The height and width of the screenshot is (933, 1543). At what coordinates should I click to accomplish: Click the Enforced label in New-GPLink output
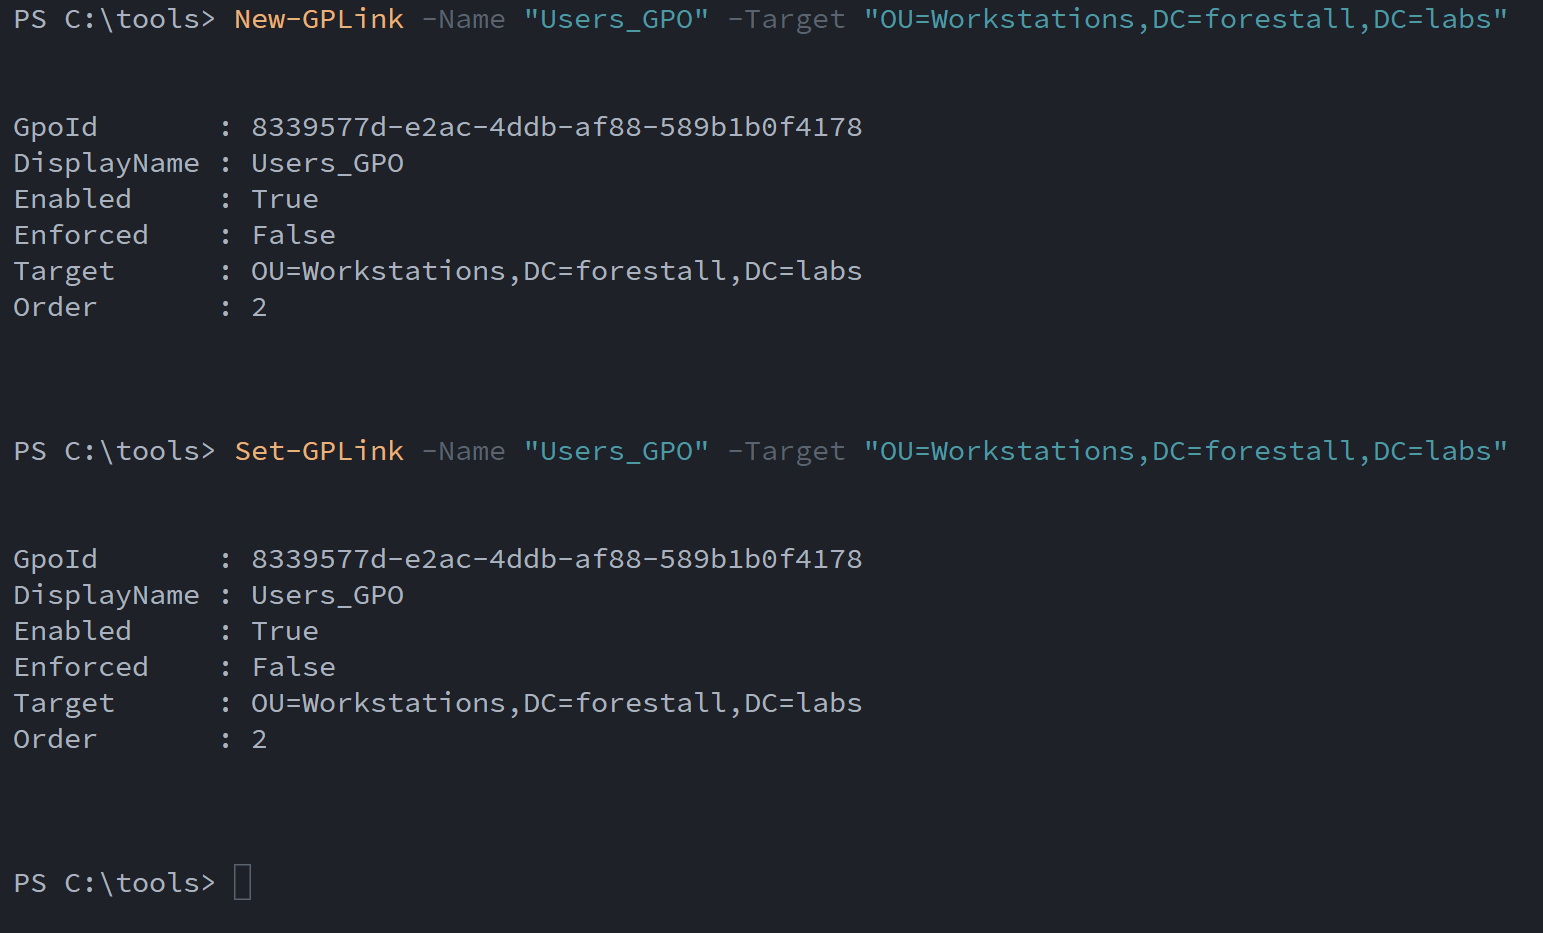(x=81, y=235)
